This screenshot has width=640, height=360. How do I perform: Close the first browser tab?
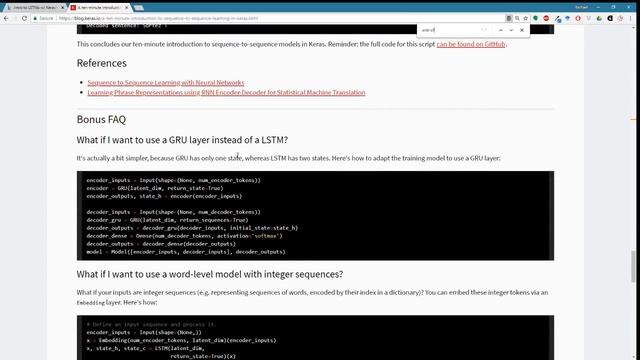click(62, 7)
